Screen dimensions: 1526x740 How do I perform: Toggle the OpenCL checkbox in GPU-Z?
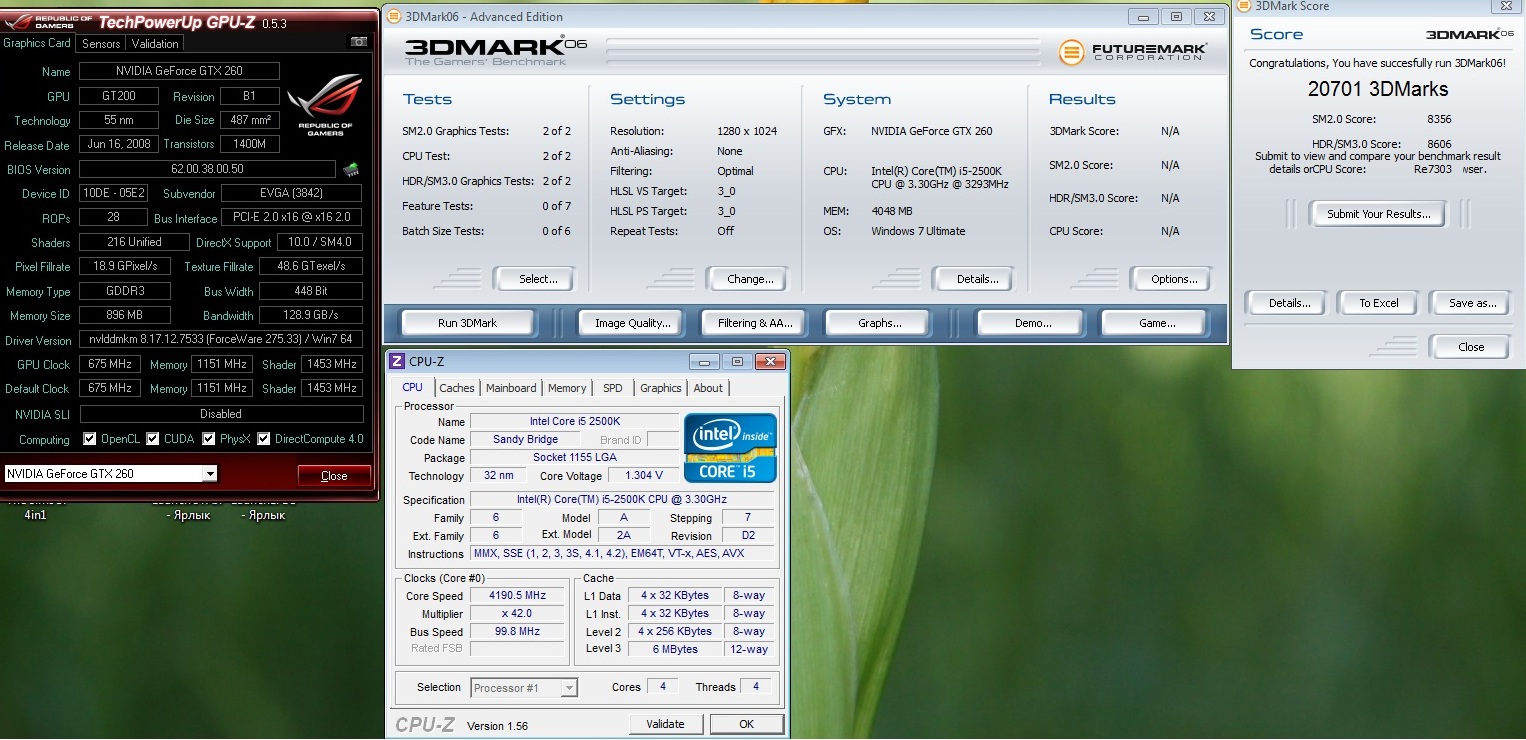[90, 439]
